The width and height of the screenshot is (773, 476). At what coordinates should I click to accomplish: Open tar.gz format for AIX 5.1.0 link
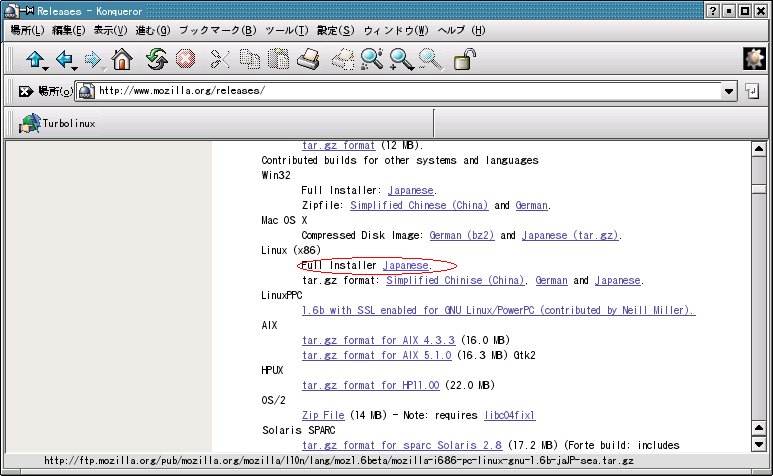tap(377, 355)
